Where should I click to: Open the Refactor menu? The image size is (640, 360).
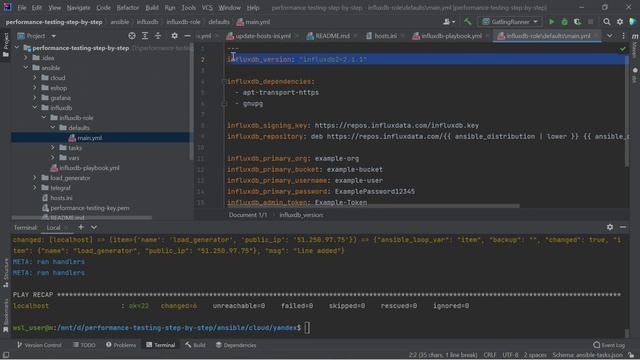click(128, 8)
